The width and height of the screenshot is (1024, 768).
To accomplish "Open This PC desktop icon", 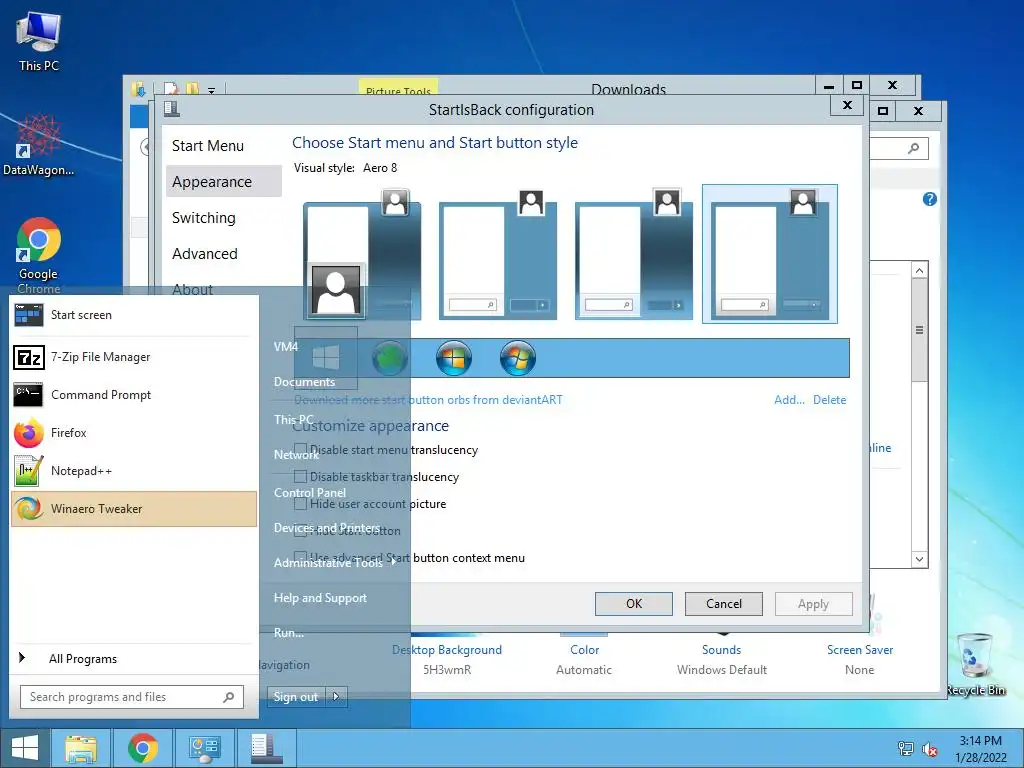I will coord(39,41).
